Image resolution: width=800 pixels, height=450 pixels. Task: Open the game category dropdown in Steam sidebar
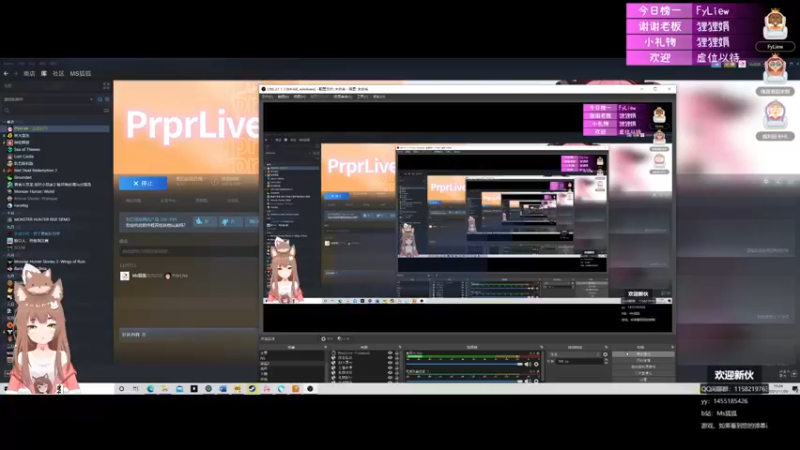[x=48, y=99]
